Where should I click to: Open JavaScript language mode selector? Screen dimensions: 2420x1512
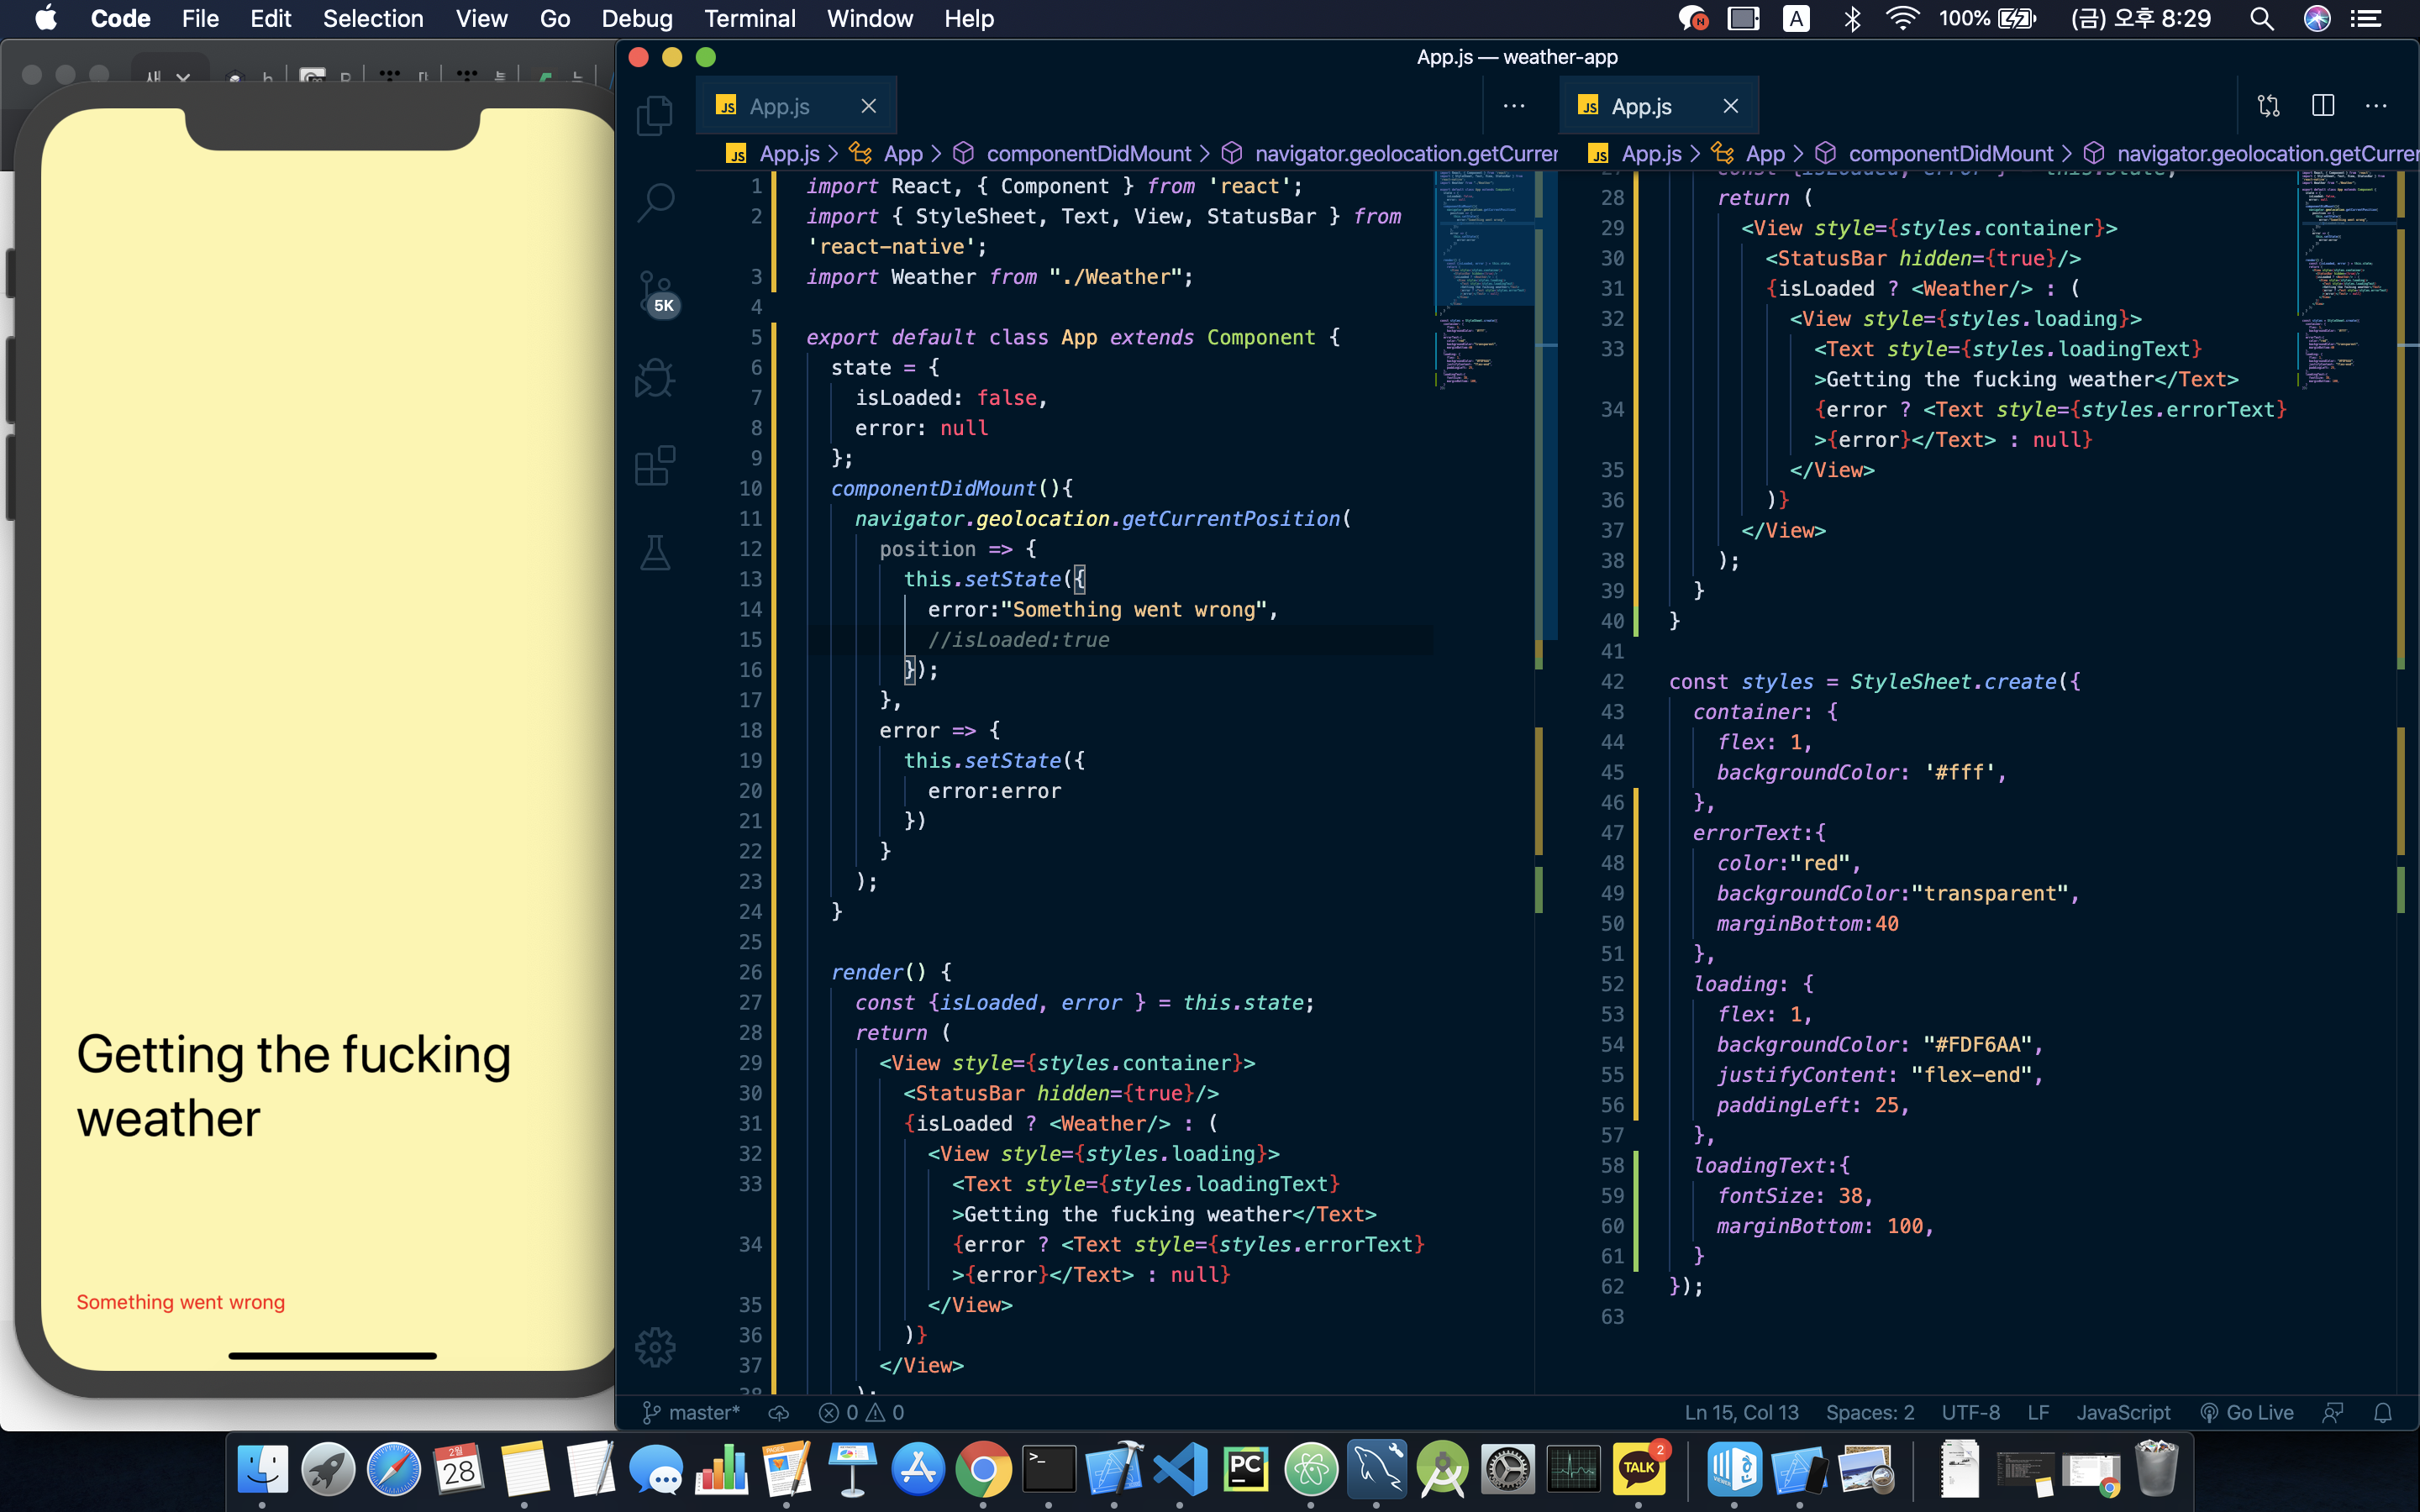click(2122, 1412)
